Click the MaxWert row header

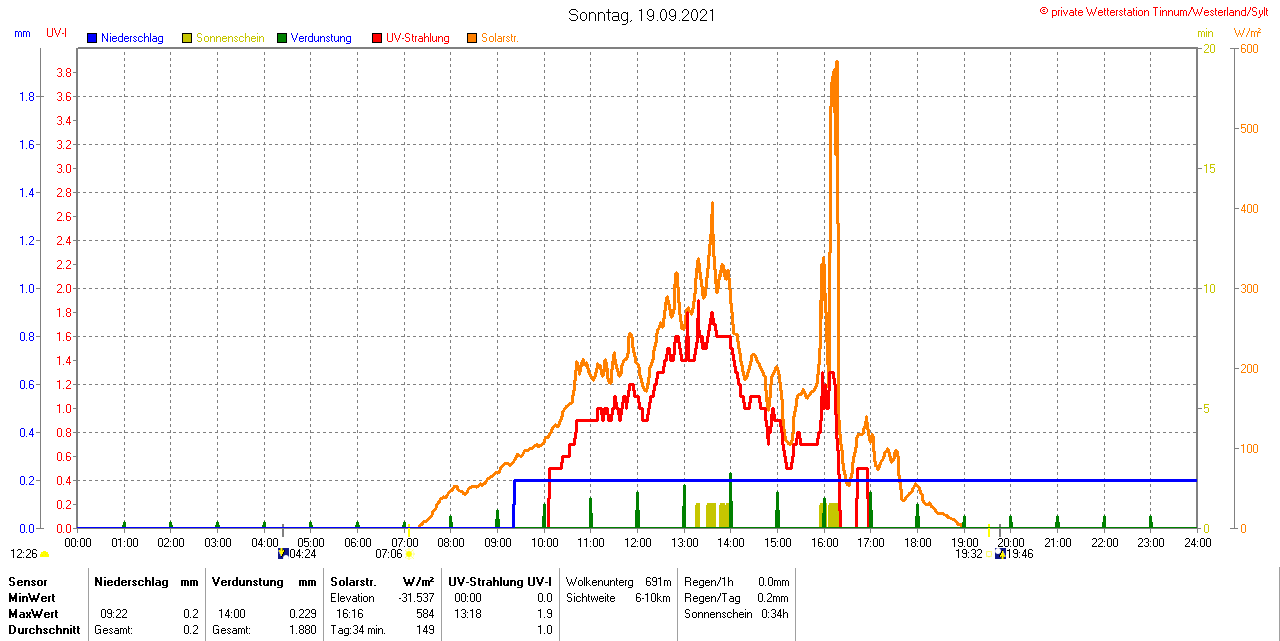(34, 613)
